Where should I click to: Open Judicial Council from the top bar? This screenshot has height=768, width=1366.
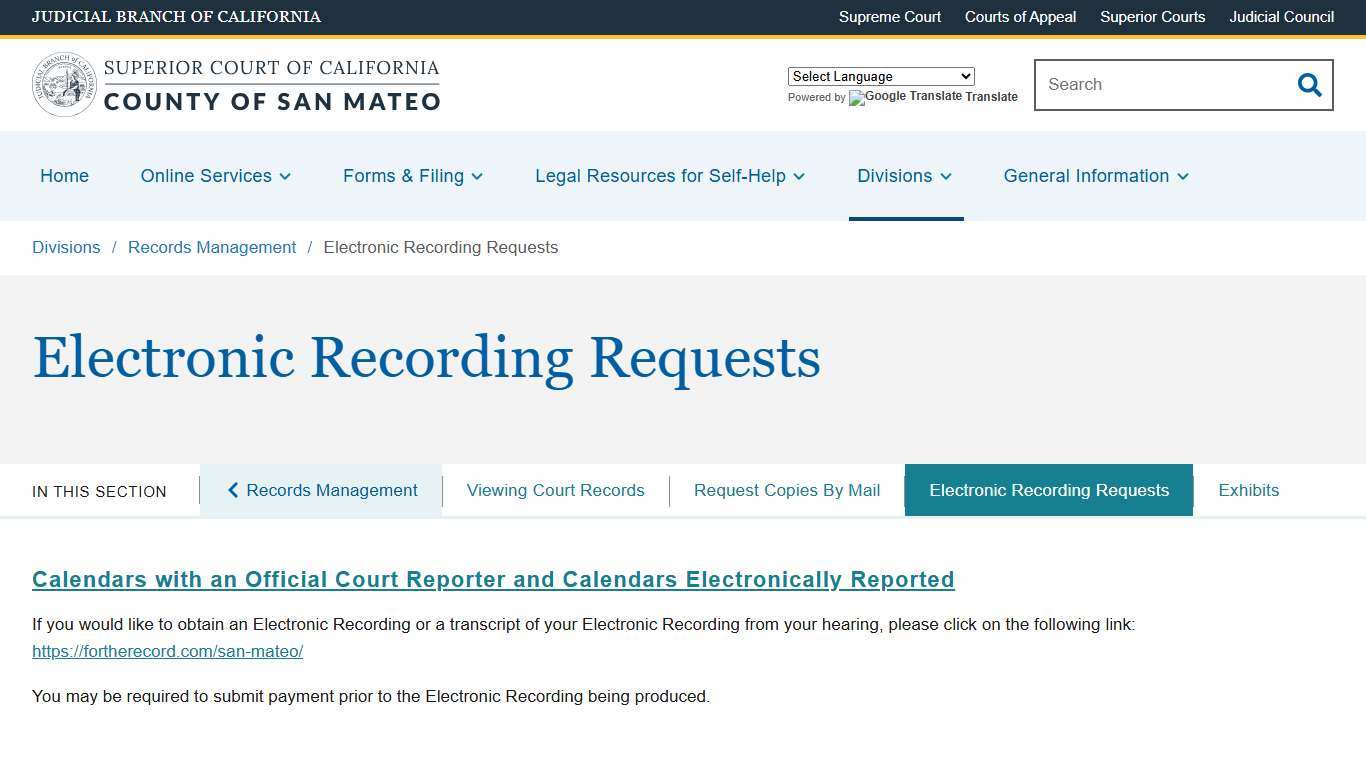[1281, 17]
